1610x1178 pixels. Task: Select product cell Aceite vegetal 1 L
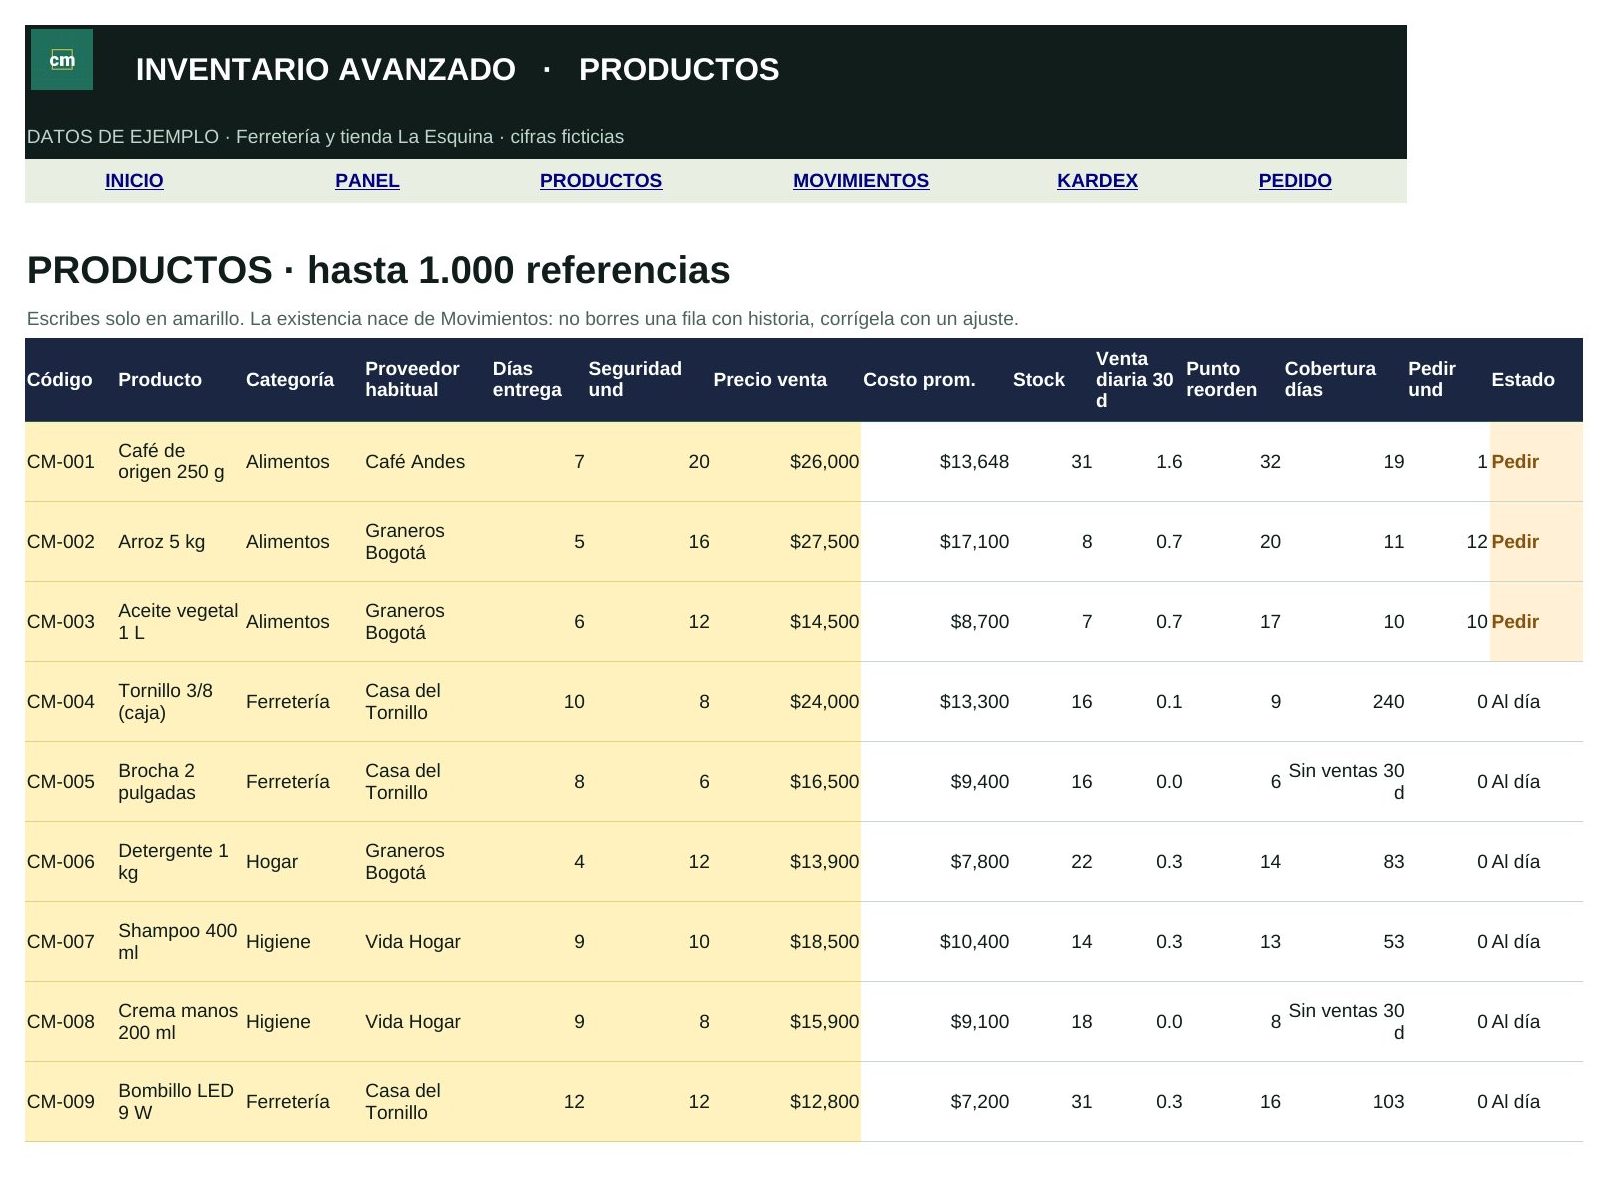[x=178, y=622]
